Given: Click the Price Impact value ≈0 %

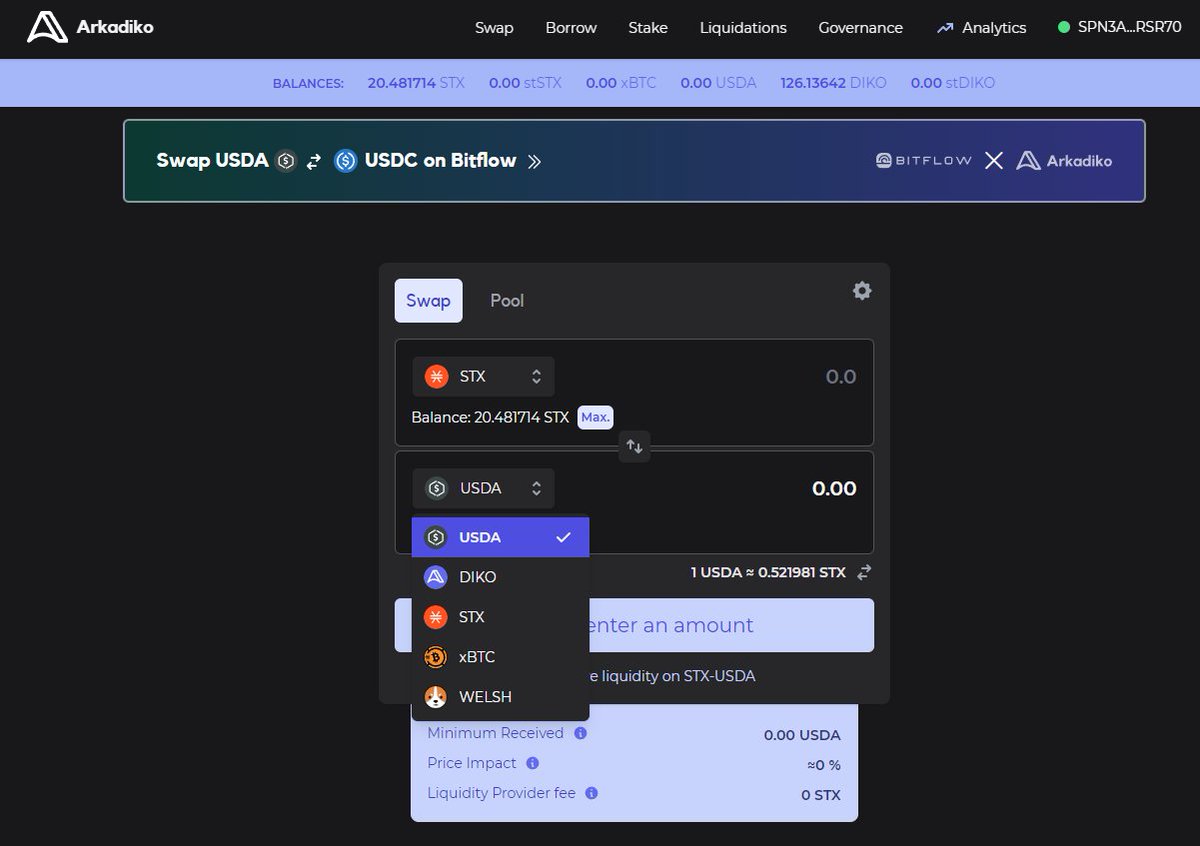Looking at the screenshot, I should tap(824, 765).
